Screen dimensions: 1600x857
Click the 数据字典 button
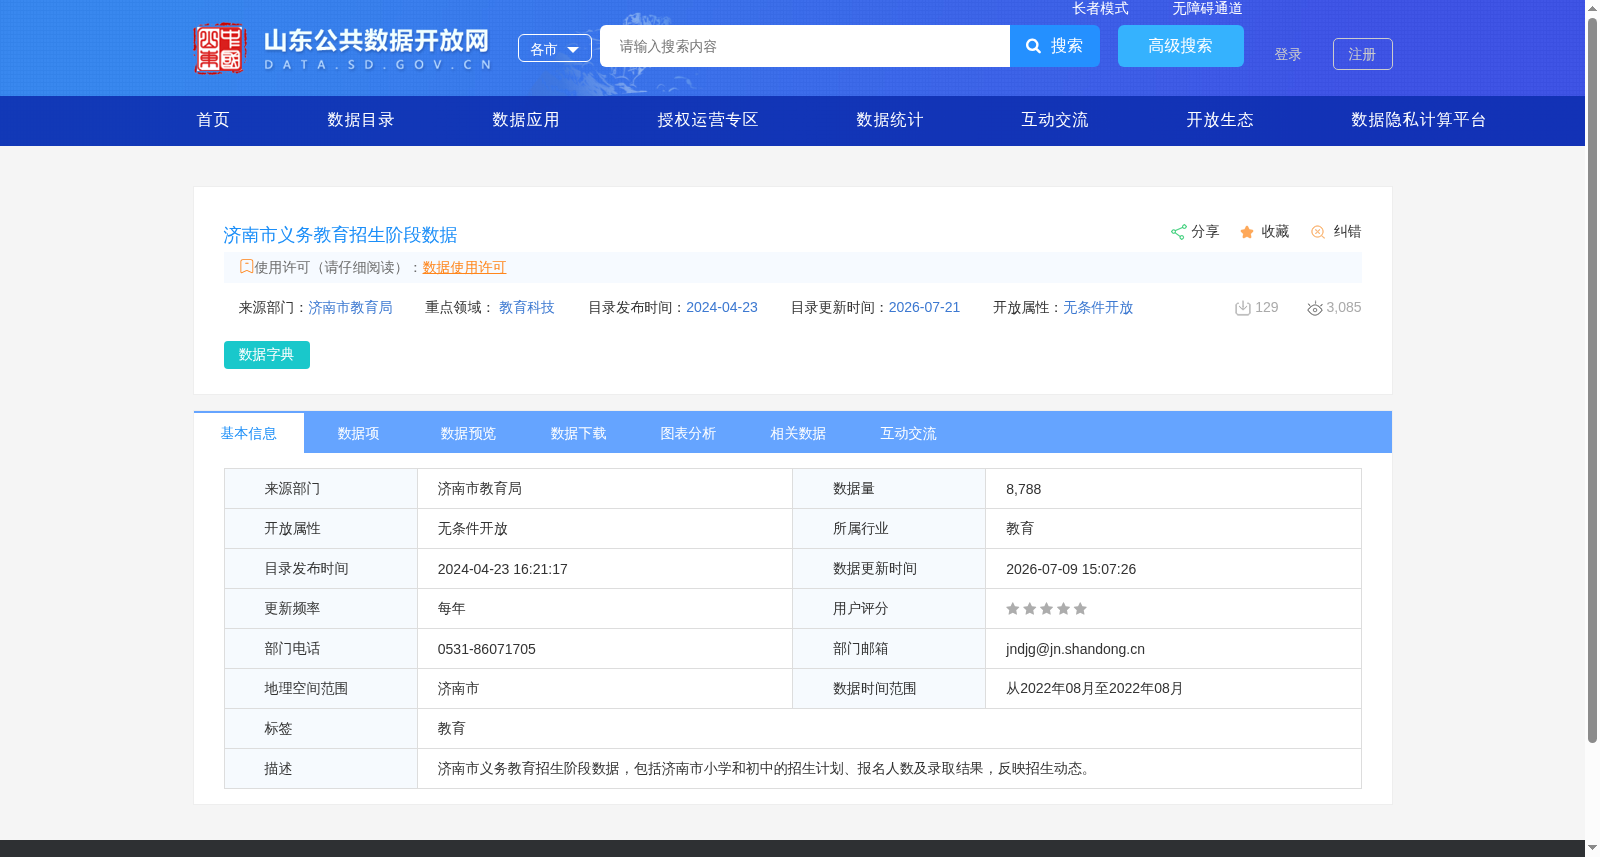pos(267,355)
